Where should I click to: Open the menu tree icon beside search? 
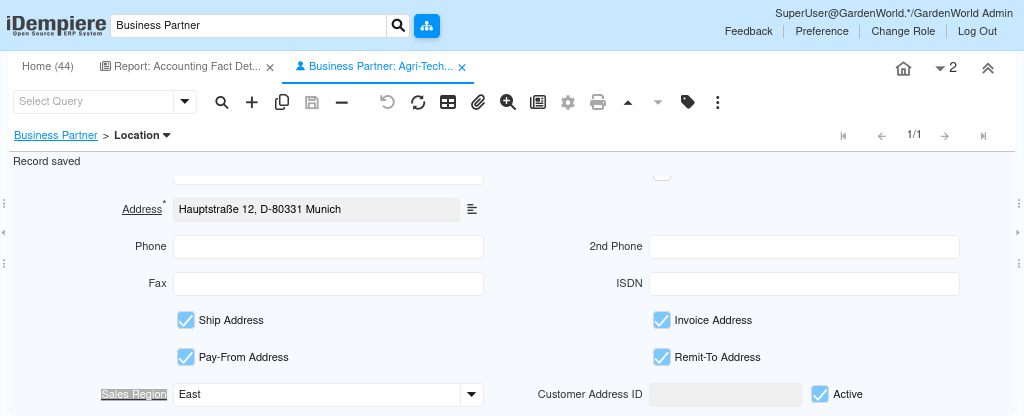(x=427, y=26)
